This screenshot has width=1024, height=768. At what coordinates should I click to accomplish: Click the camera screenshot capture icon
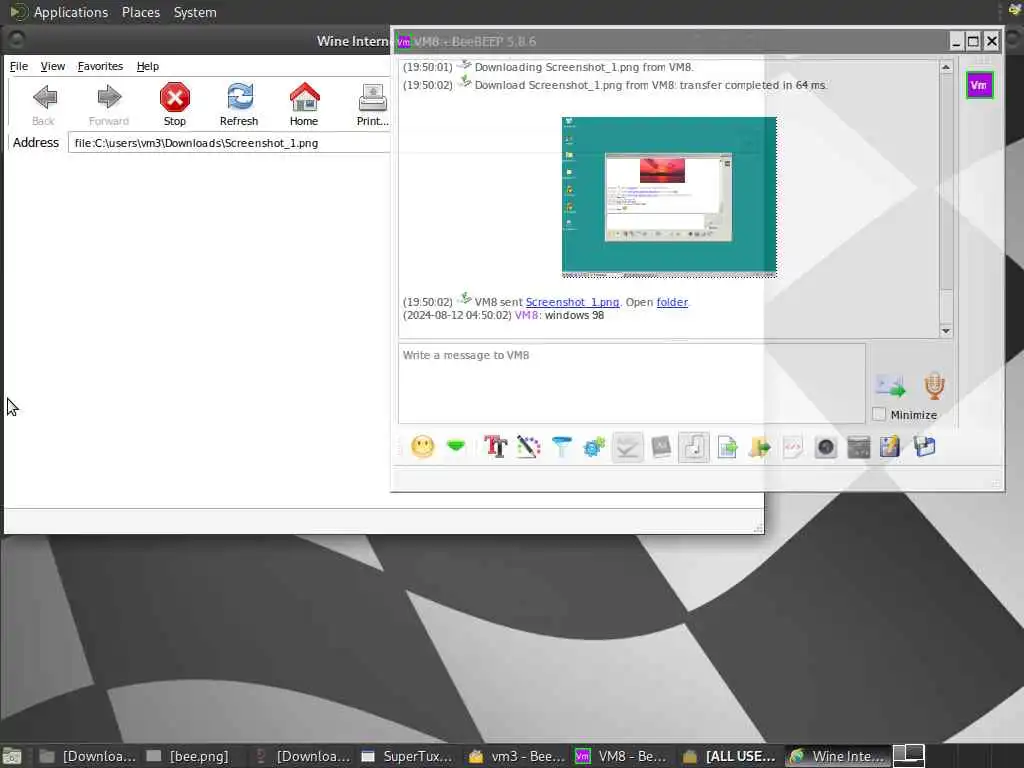[x=825, y=447]
